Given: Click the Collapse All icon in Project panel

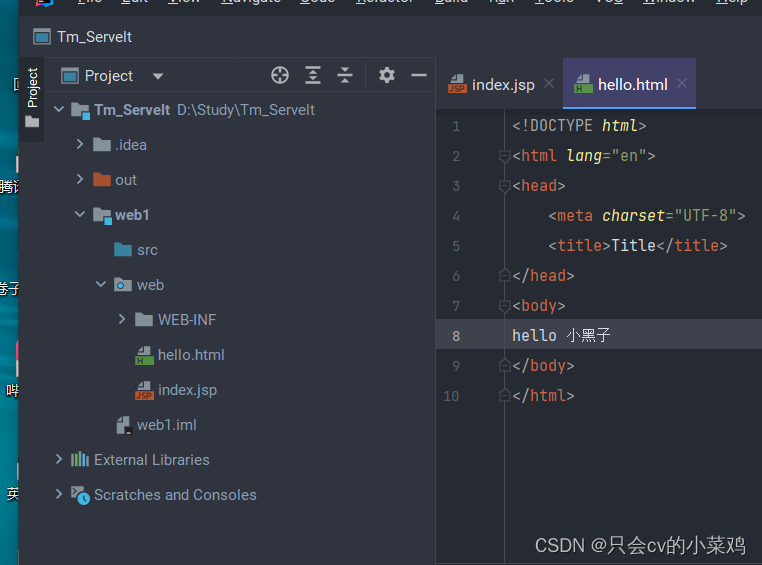Looking at the screenshot, I should 345,75.
